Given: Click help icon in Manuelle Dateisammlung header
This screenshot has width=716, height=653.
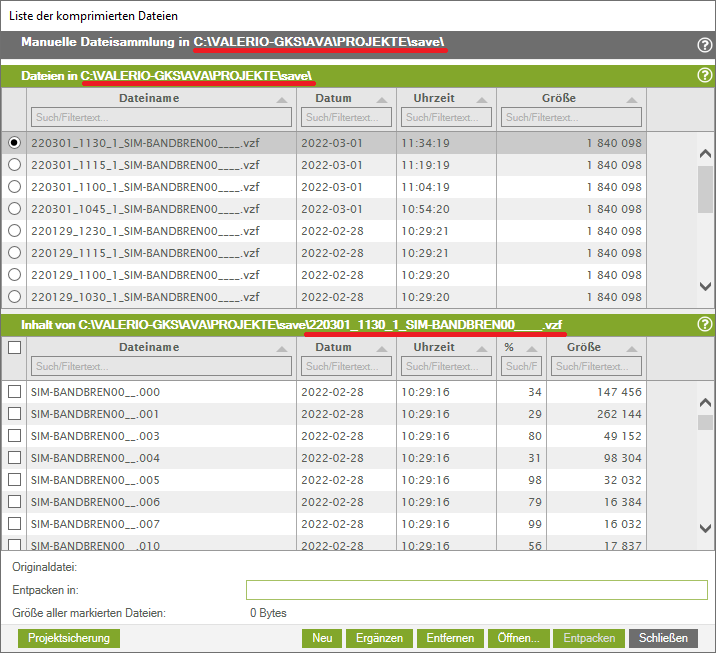Looking at the screenshot, I should [704, 45].
